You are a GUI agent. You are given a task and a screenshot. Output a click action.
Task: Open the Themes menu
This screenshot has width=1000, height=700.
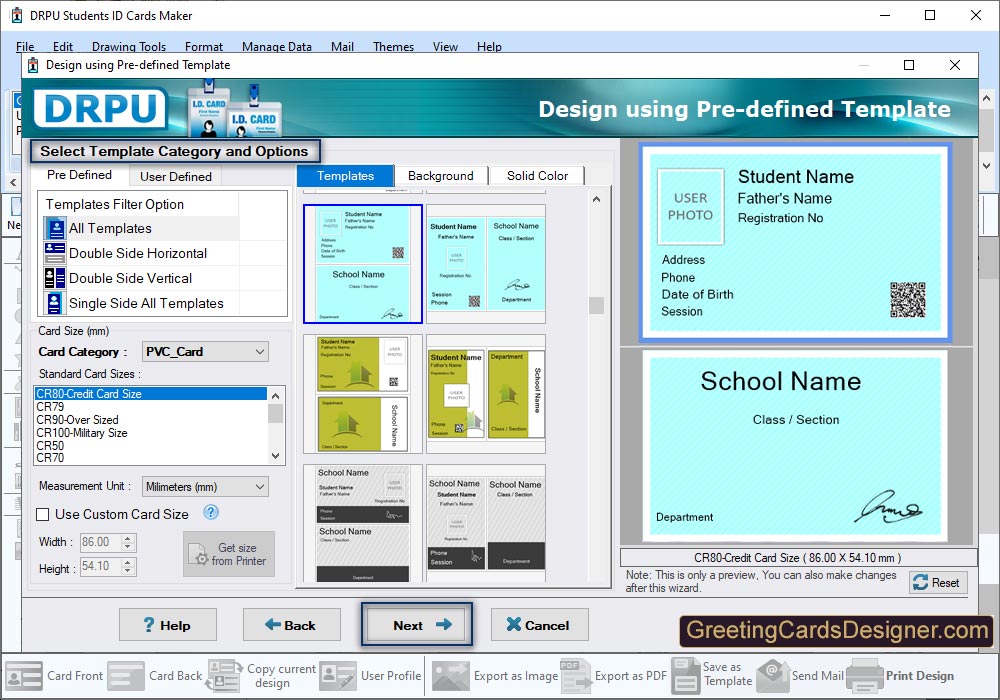click(393, 47)
